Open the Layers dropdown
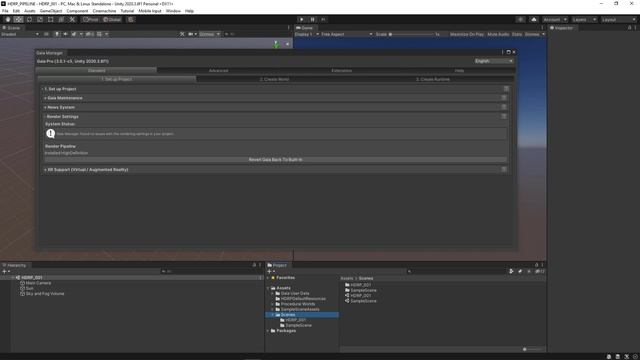 tap(584, 20)
